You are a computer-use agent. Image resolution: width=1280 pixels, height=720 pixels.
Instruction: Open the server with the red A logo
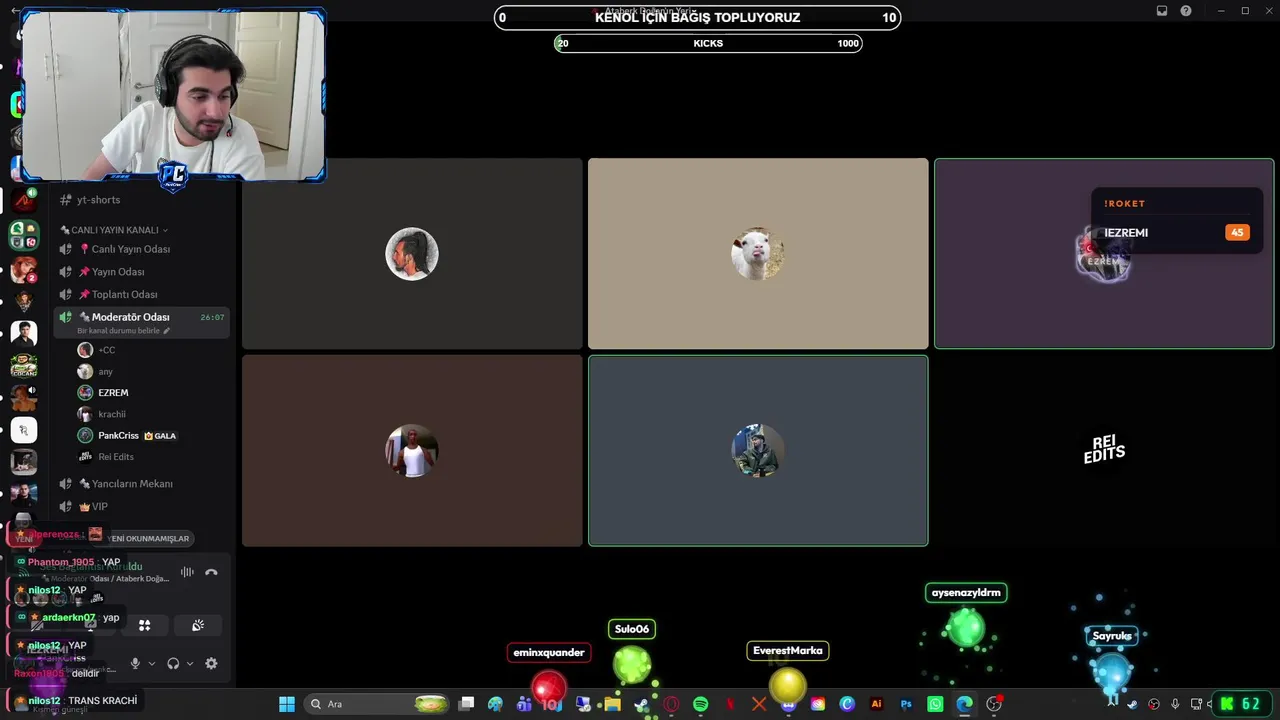23,201
